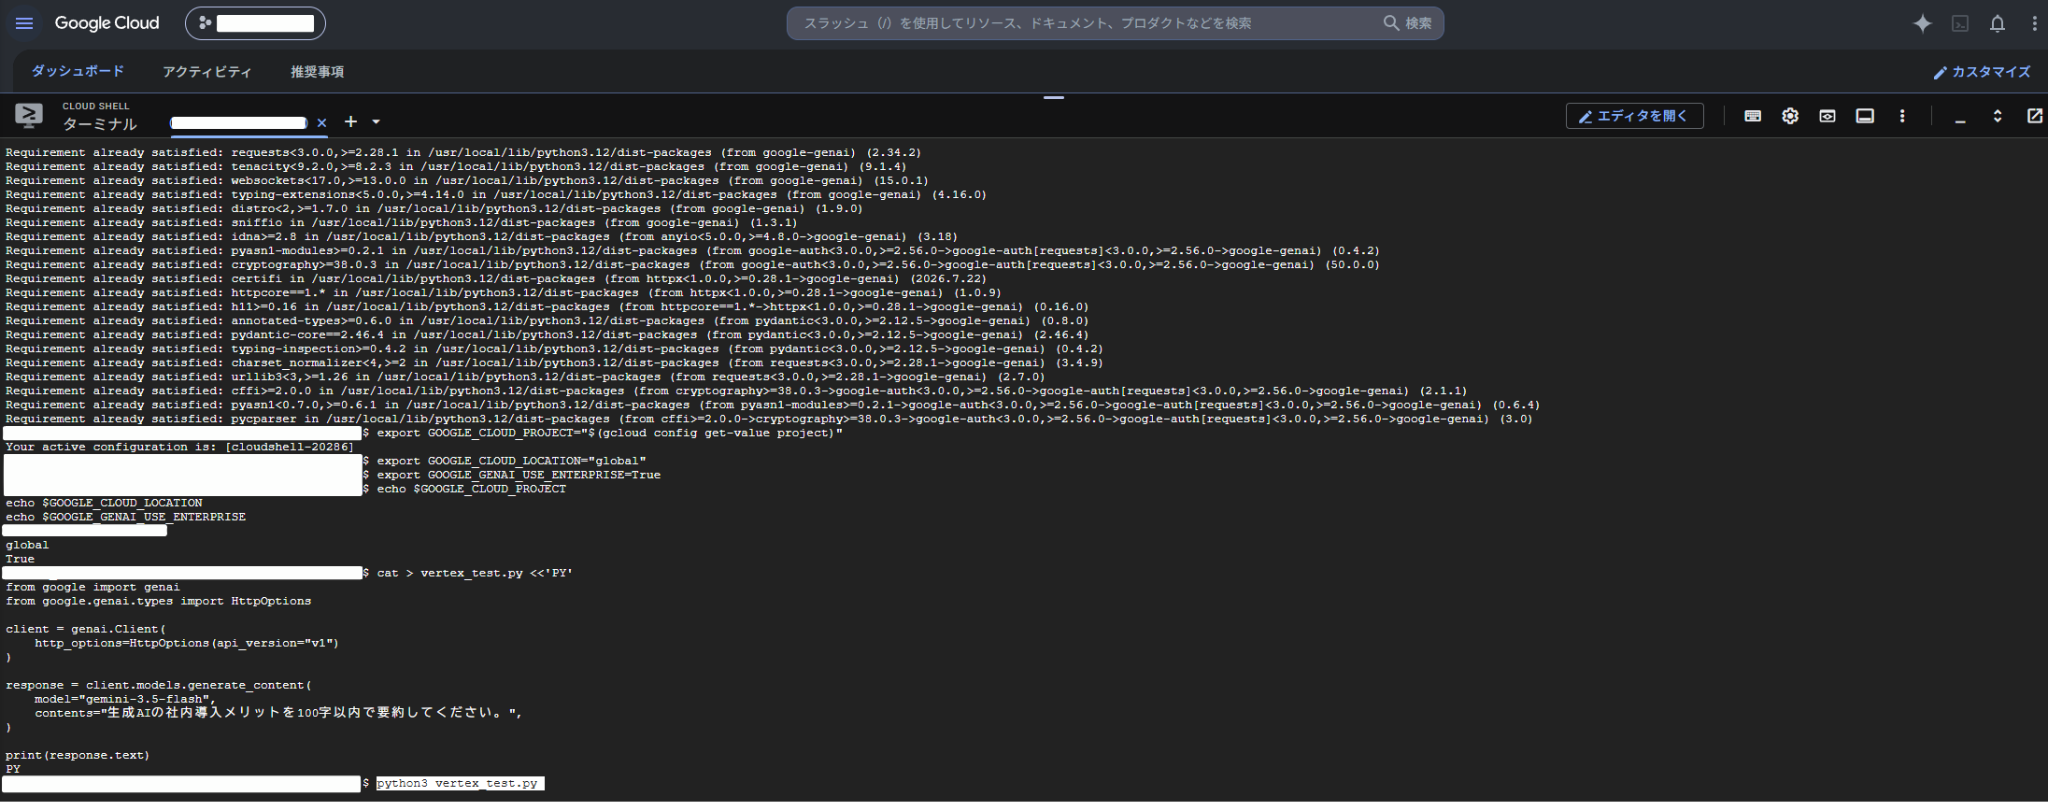Click the 'echo $GOOGLE_CLOUD_PROJECT' command line
2048x802 pixels.
(x=471, y=489)
